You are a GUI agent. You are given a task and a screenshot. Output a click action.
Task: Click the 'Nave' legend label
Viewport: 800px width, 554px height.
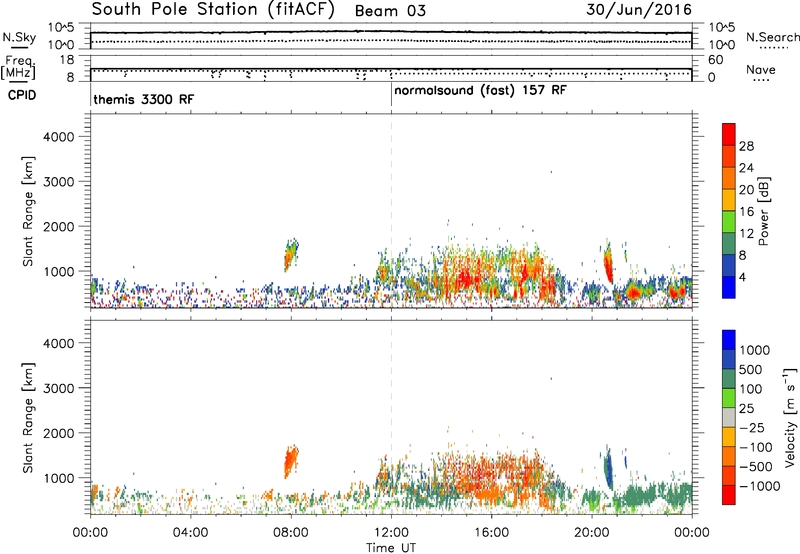click(761, 69)
